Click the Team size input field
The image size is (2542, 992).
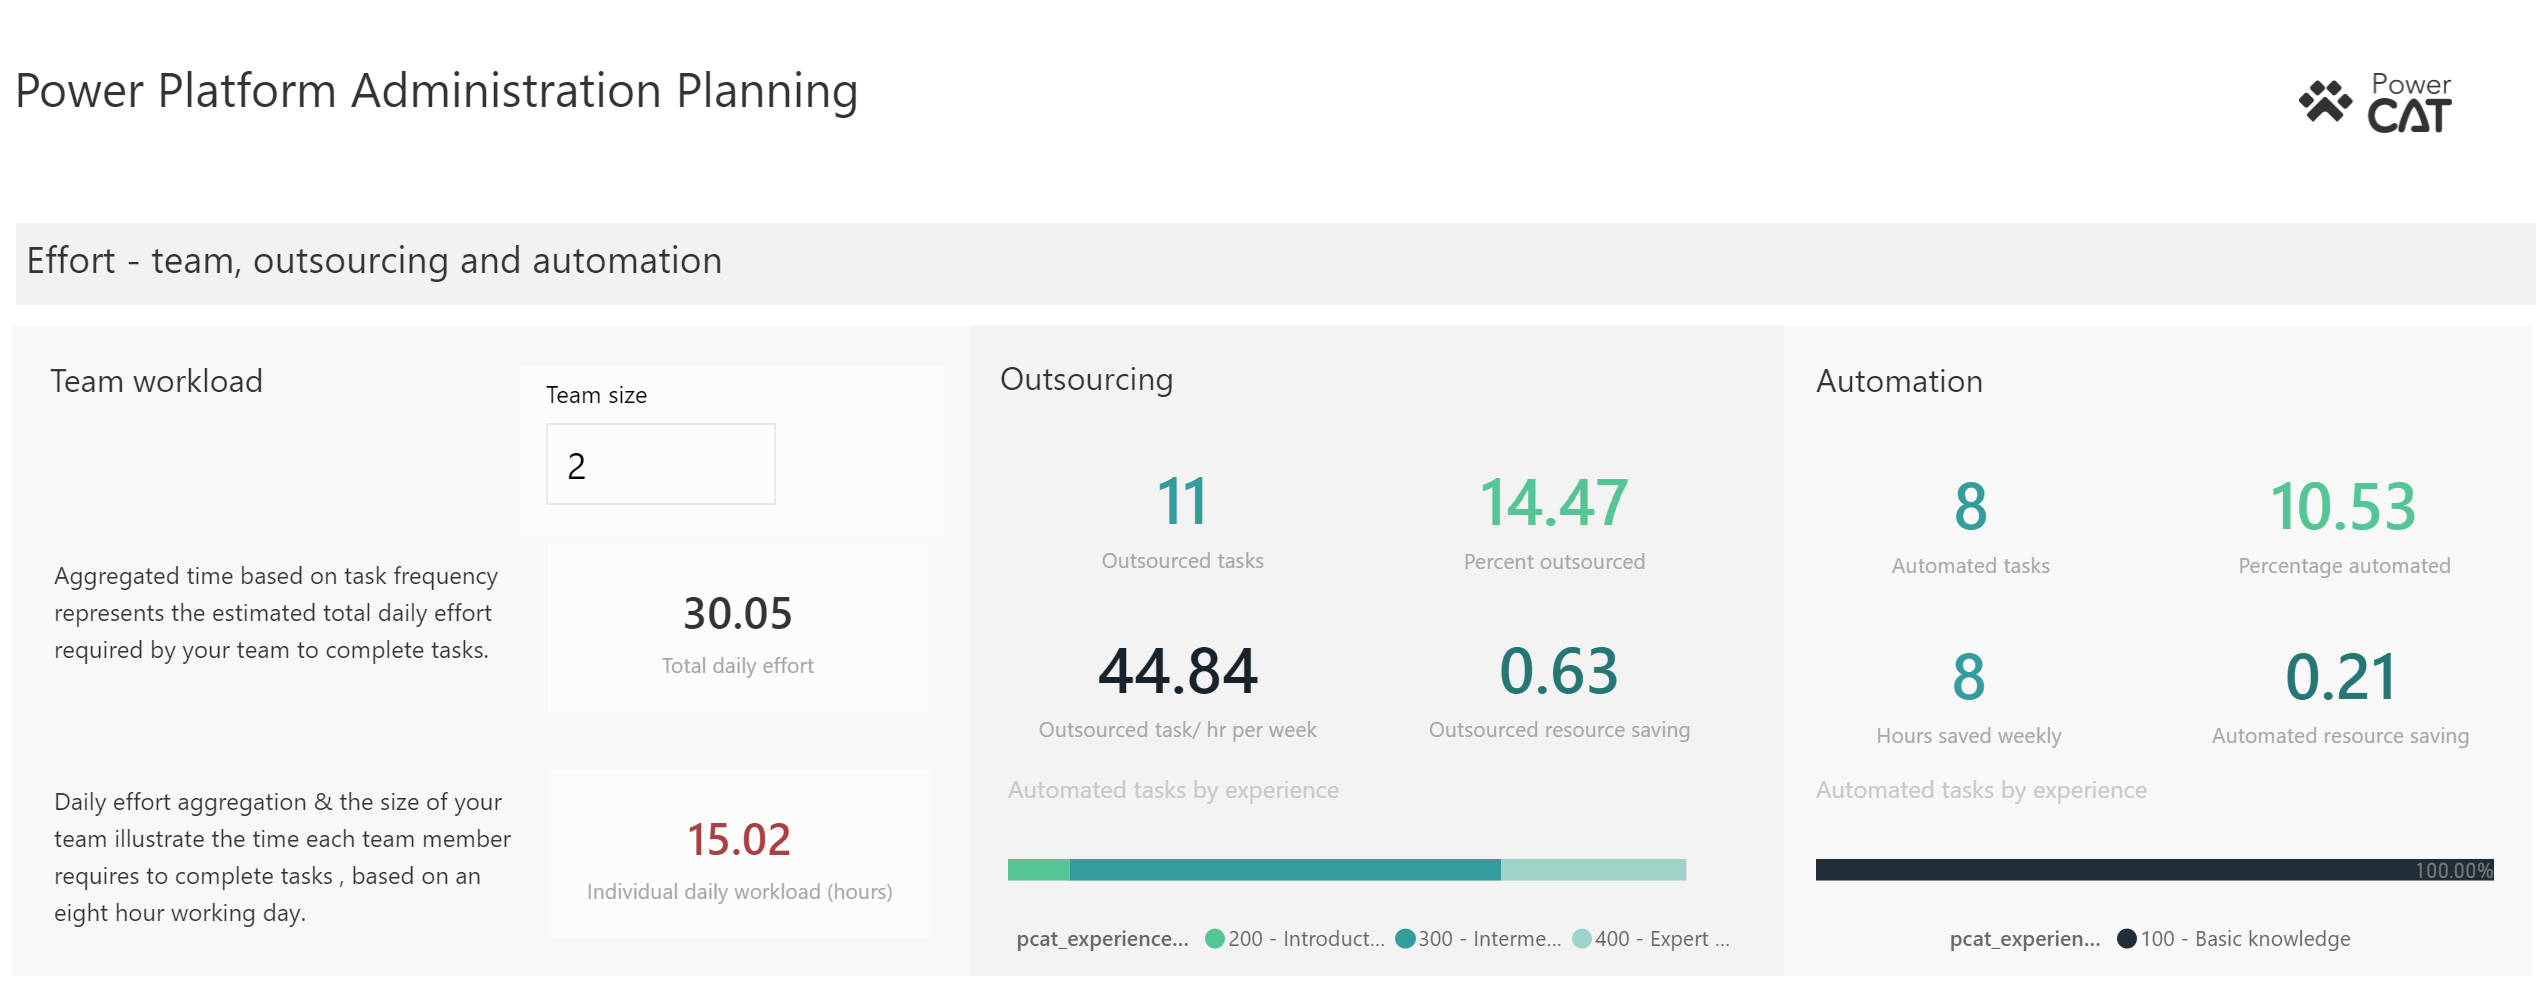pyautogui.click(x=660, y=463)
